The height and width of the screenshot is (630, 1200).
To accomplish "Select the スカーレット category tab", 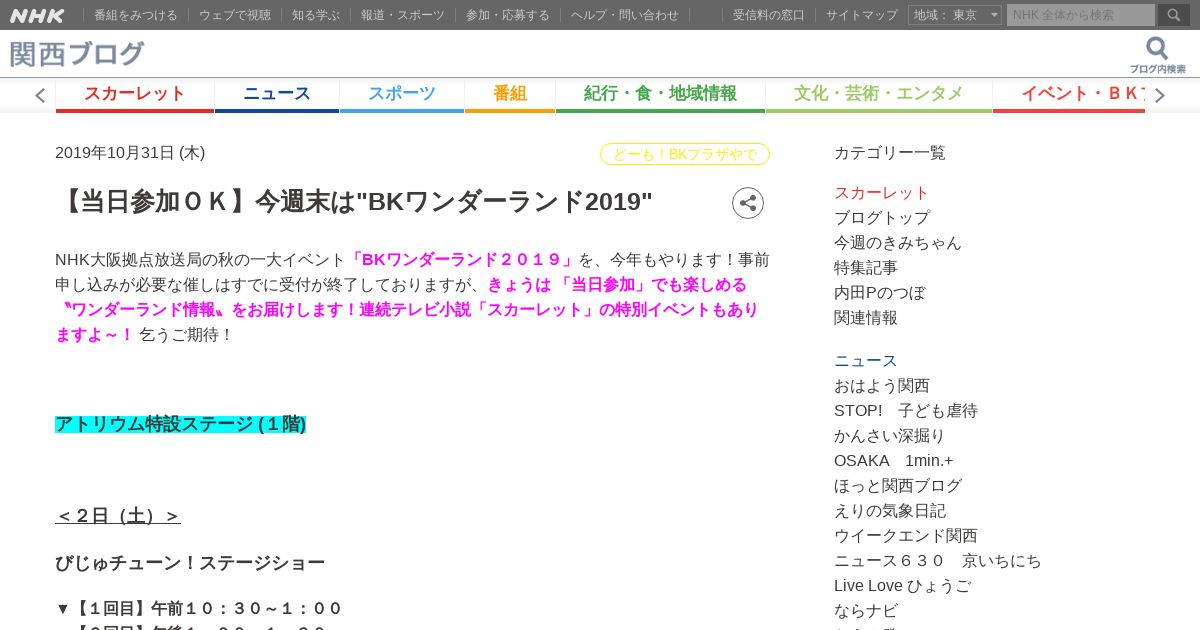I will [135, 94].
